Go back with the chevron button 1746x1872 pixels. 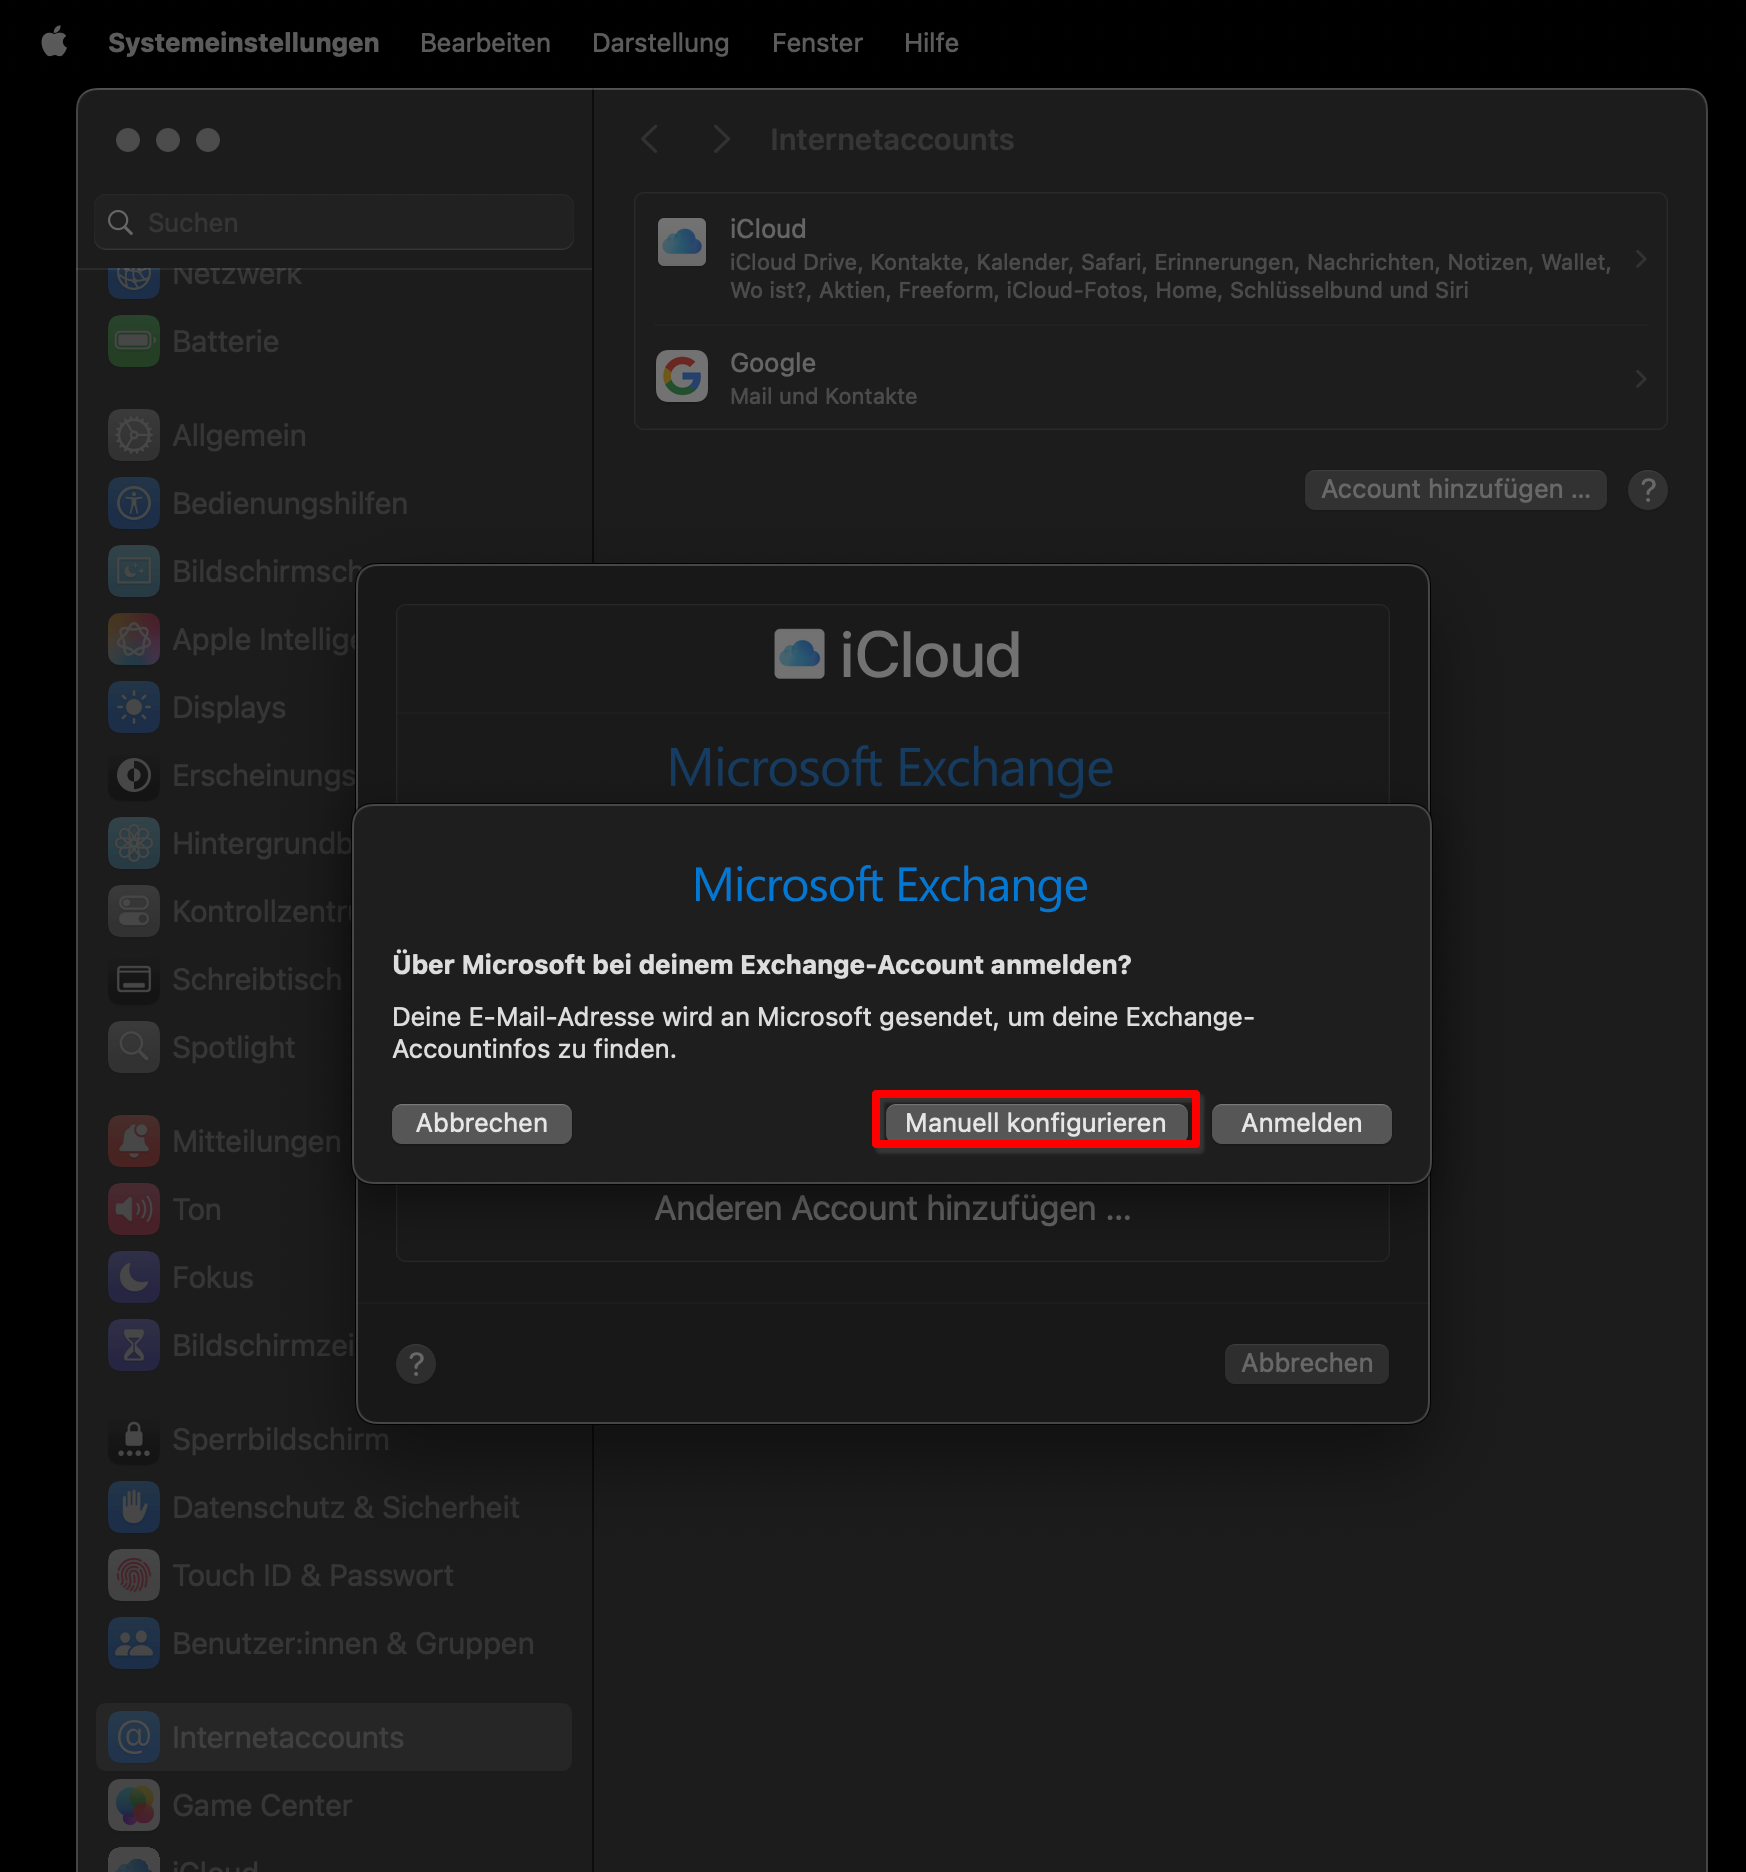pos(650,139)
